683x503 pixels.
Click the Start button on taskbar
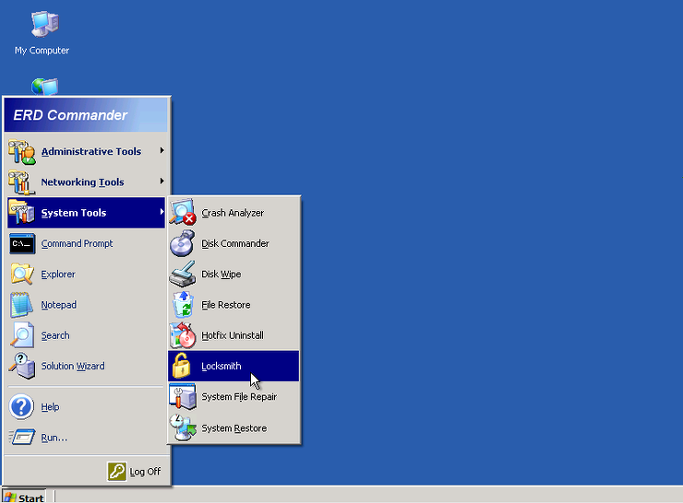coord(24,497)
